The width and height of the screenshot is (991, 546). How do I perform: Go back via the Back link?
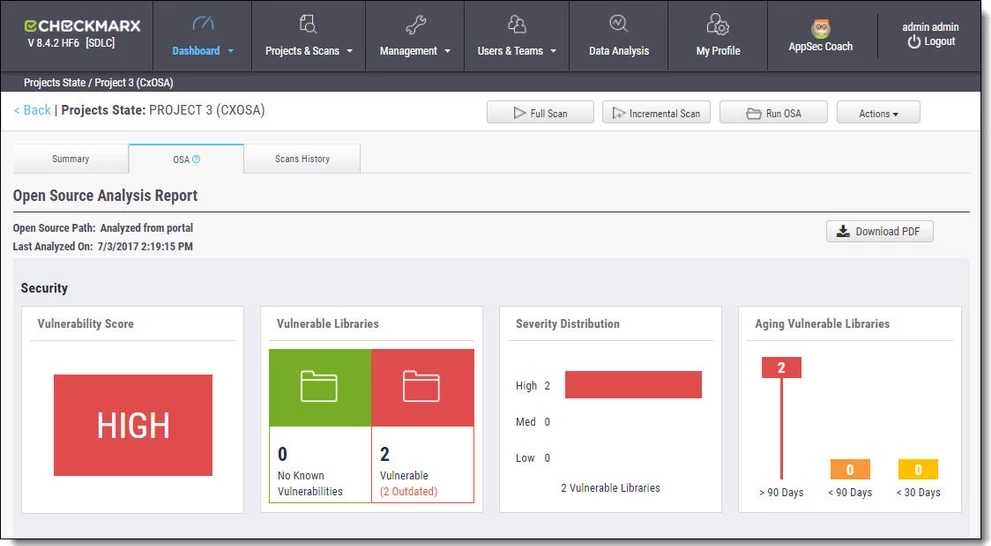tap(32, 110)
